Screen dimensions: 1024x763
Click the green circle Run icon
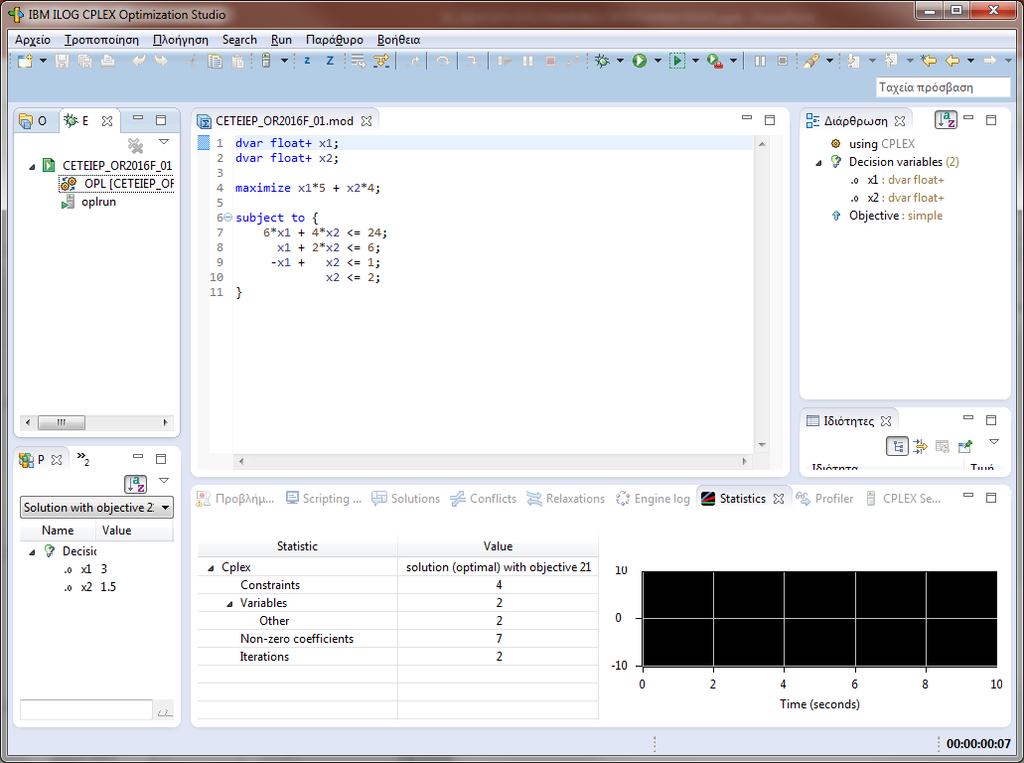pyautogui.click(x=640, y=61)
